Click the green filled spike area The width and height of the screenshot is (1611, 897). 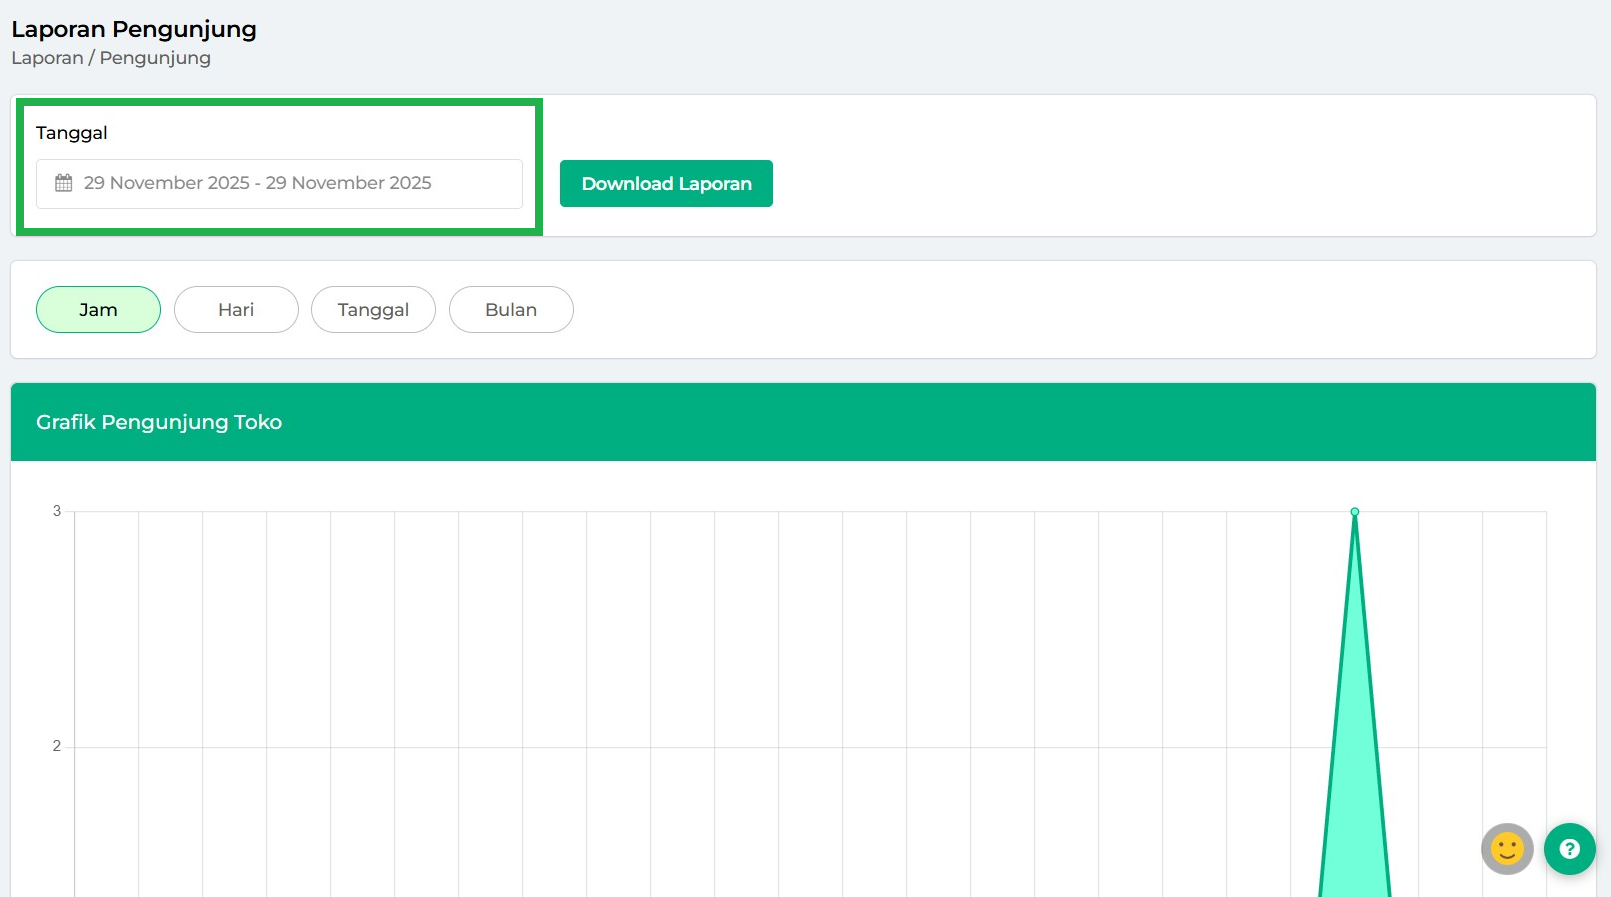[x=1355, y=800]
